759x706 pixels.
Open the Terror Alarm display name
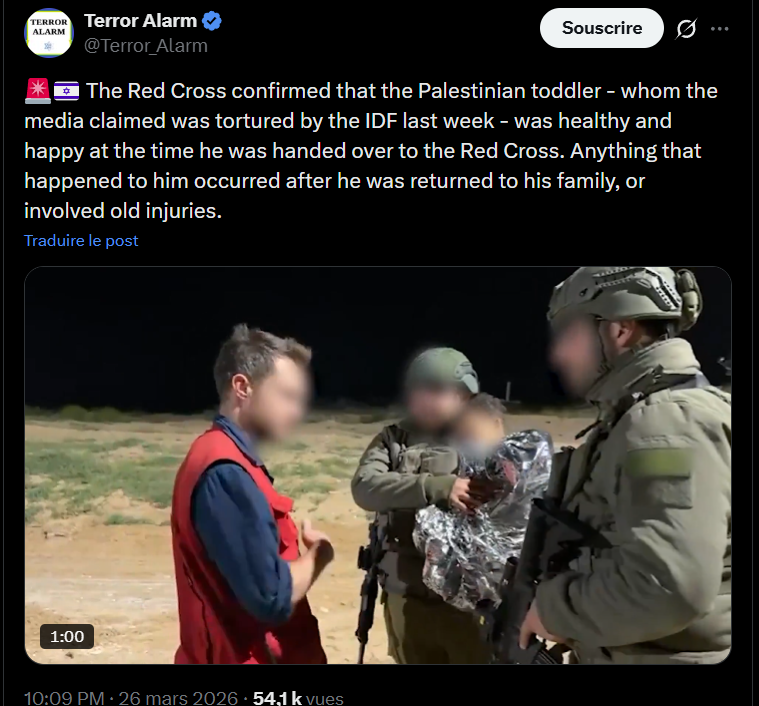[140, 21]
